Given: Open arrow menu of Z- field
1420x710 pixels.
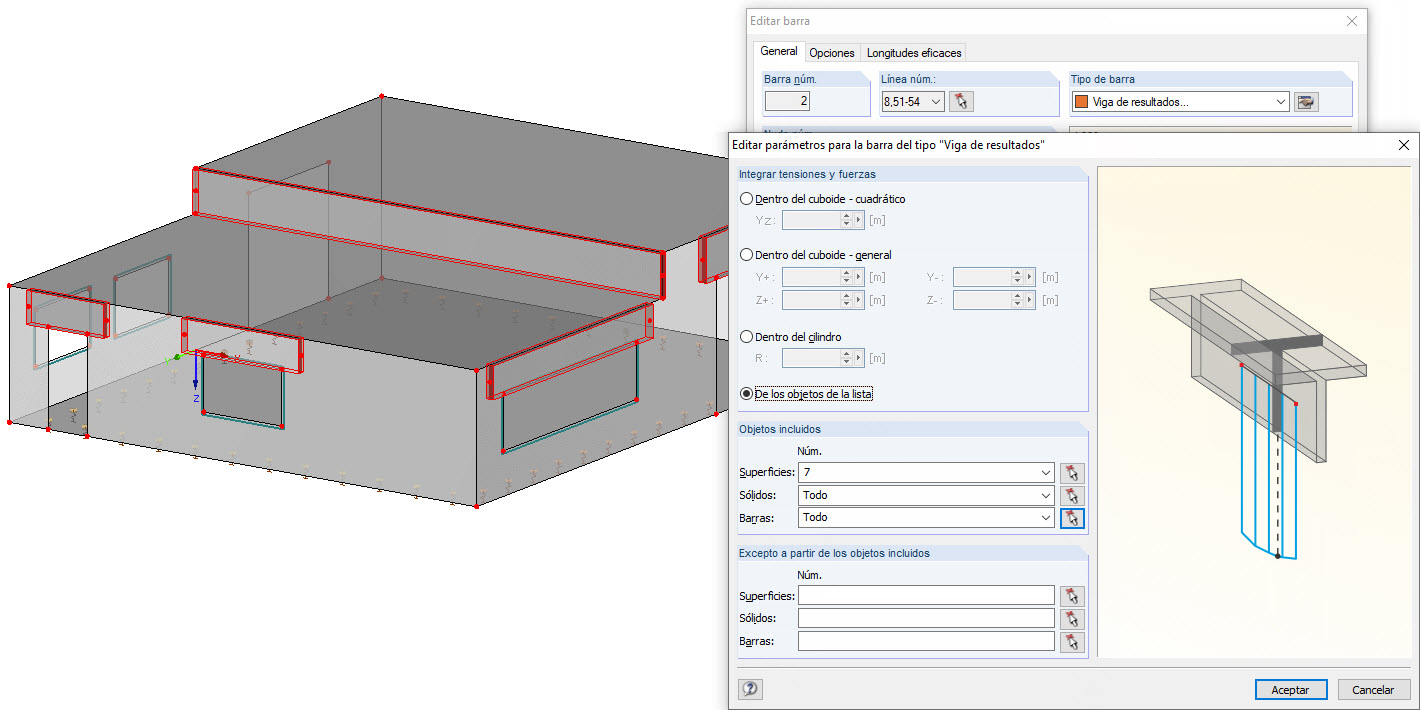Looking at the screenshot, I should pyautogui.click(x=1029, y=300).
